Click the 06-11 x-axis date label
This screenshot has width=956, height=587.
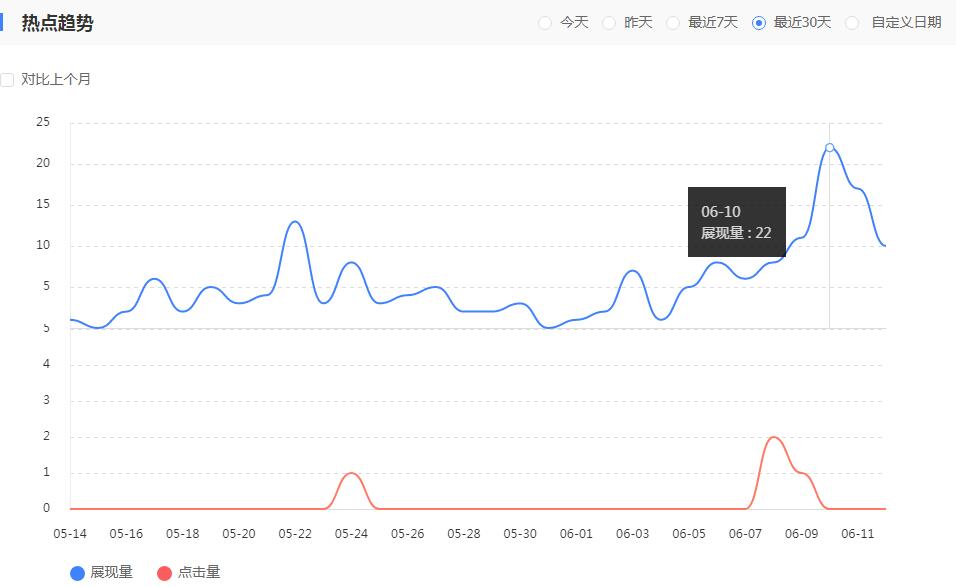coord(858,534)
